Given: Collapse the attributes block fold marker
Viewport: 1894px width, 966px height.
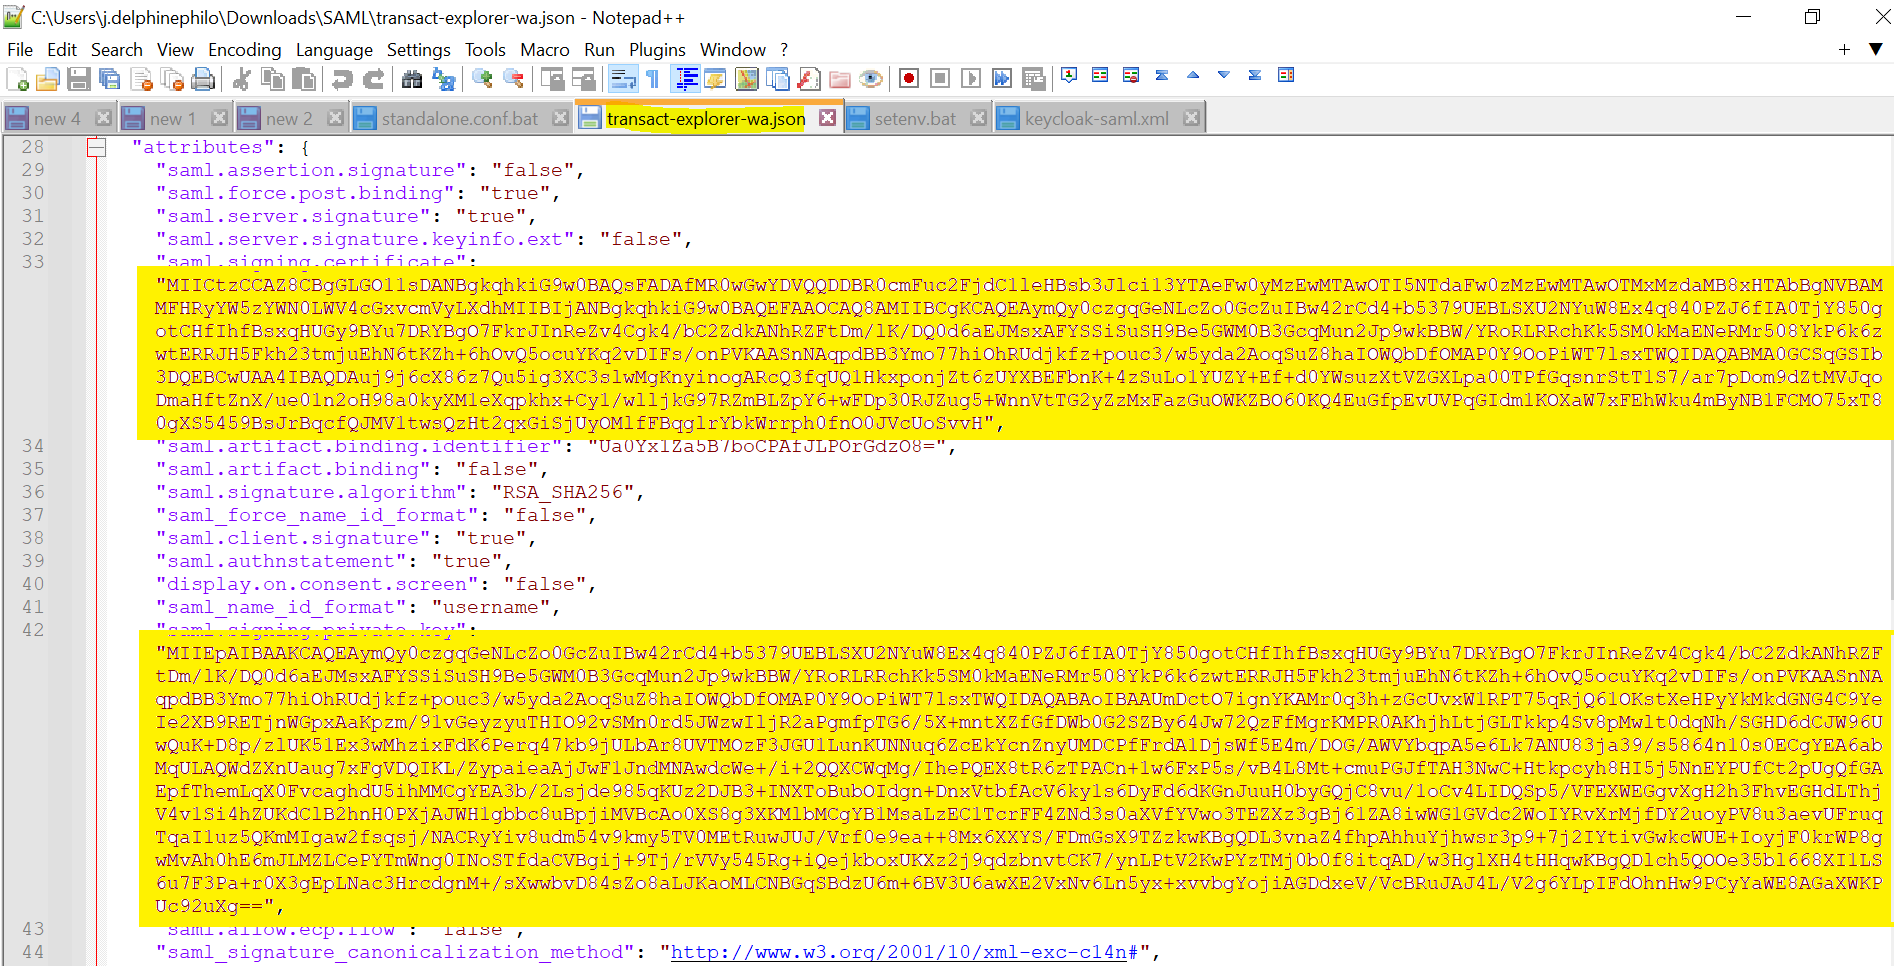Looking at the screenshot, I should tap(96, 148).
